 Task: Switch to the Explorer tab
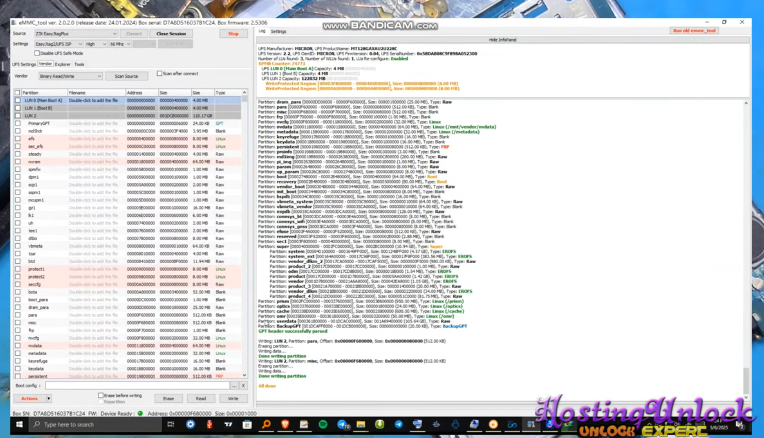pyautogui.click(x=62, y=64)
